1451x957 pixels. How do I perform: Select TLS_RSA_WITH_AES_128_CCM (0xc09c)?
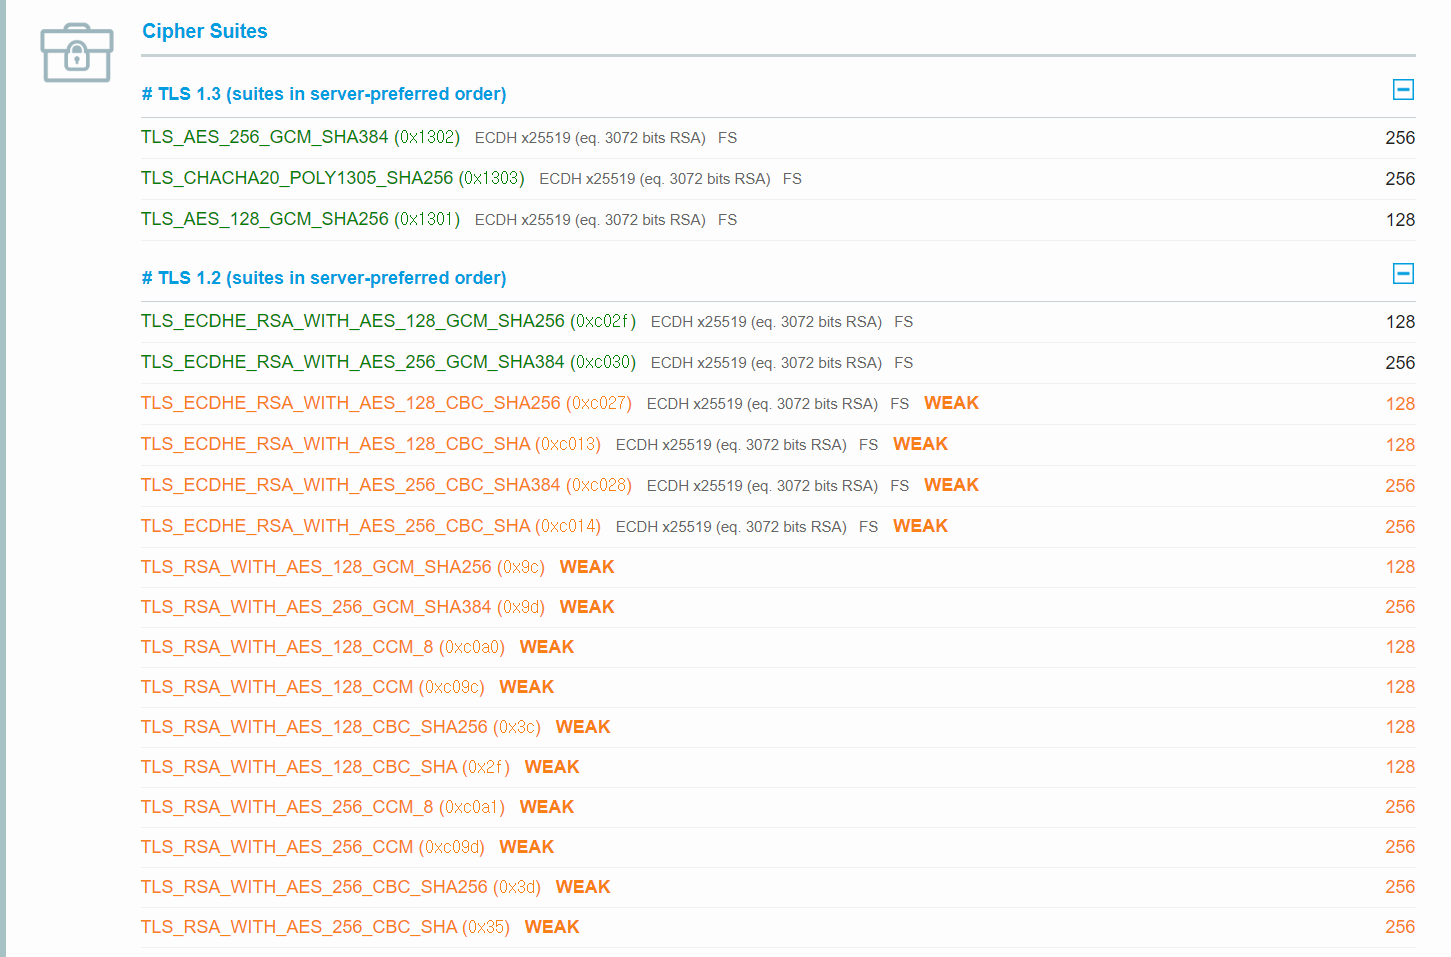(x=313, y=687)
